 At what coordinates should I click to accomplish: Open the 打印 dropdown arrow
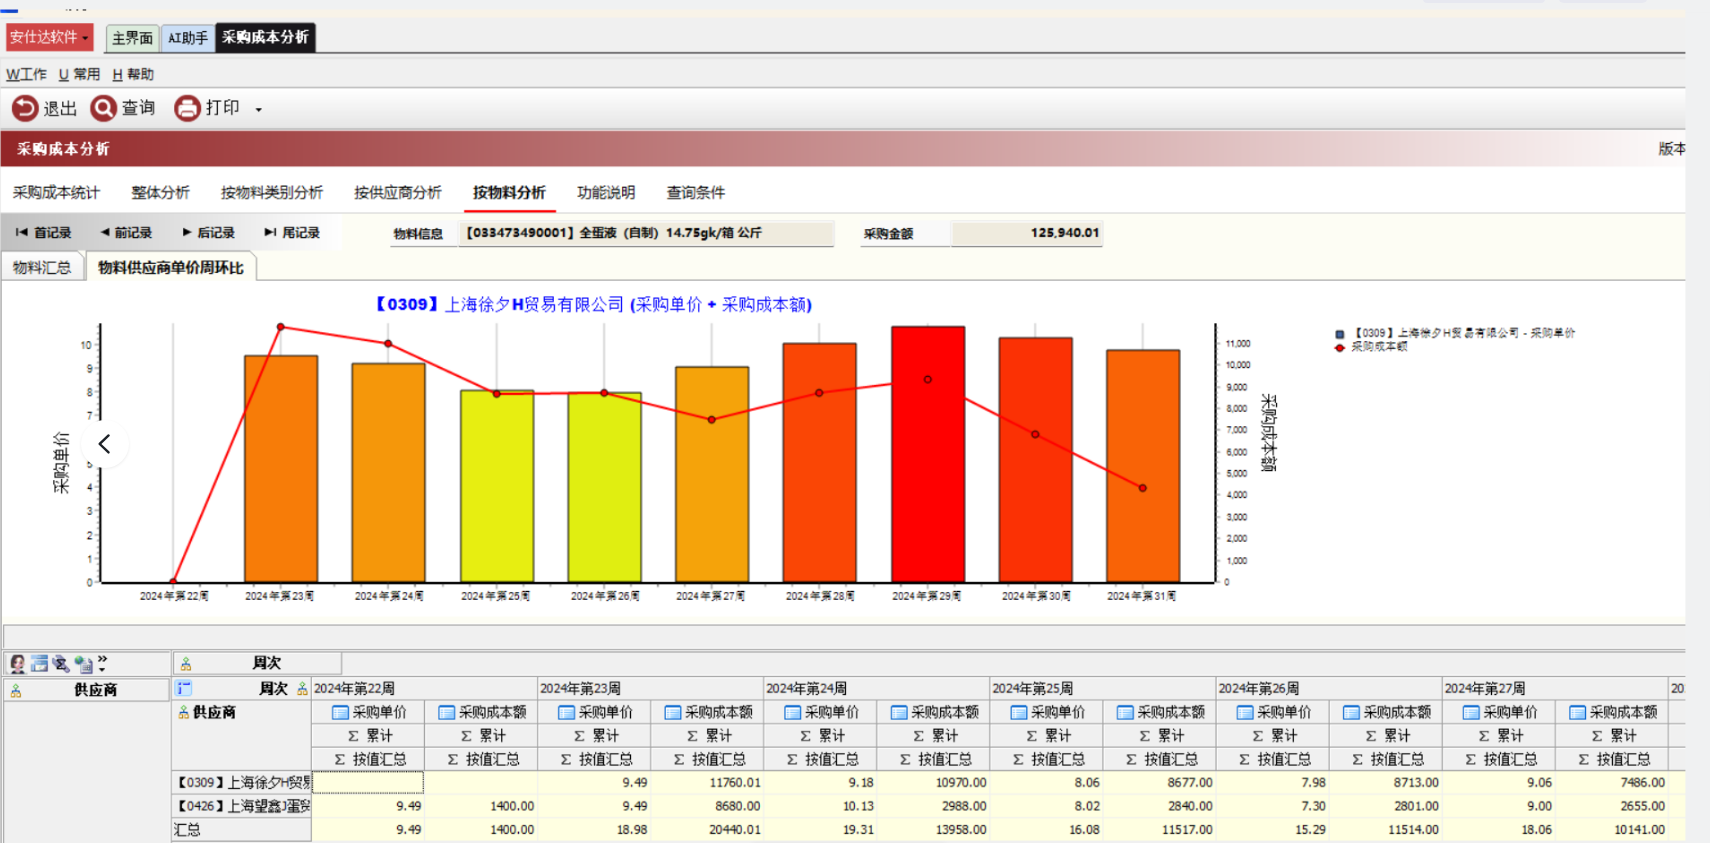coord(259,109)
